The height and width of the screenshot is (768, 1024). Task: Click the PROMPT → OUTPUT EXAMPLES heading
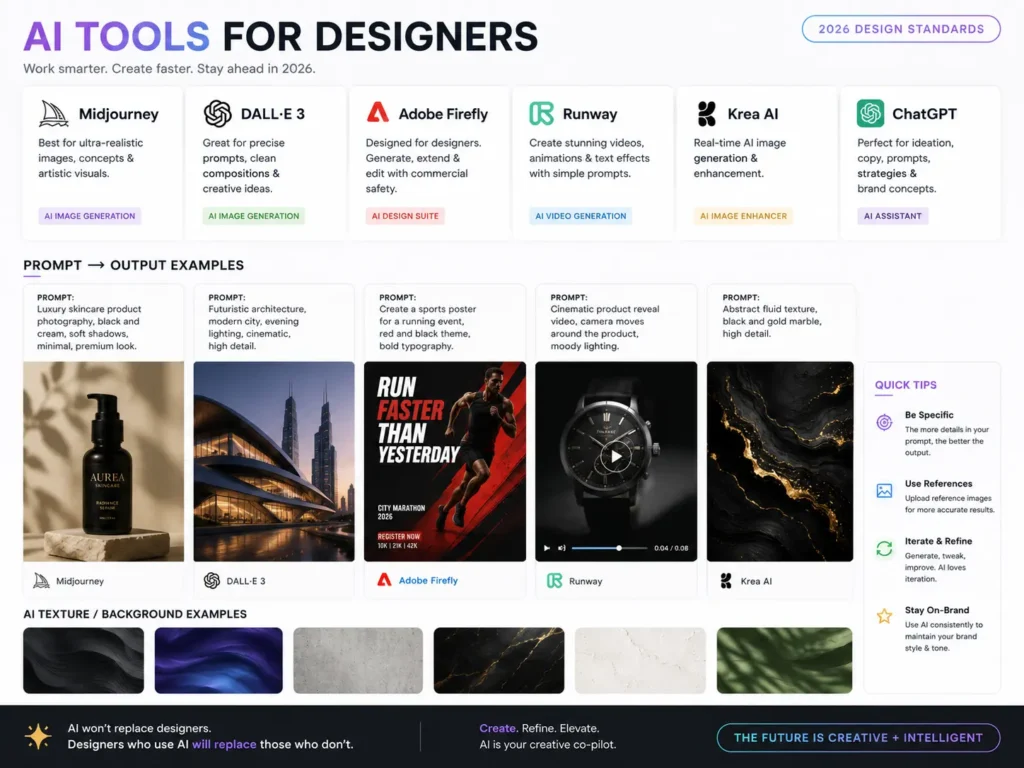(133, 265)
